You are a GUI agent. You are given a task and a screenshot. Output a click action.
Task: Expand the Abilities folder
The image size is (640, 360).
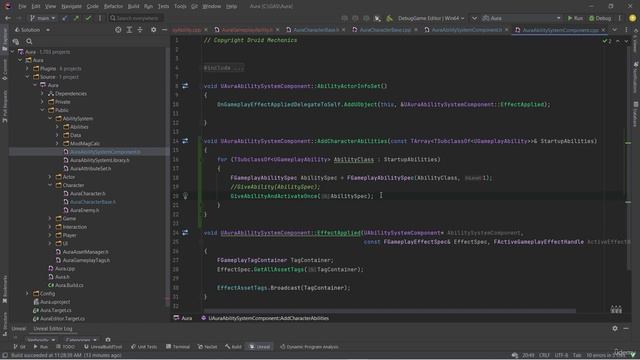pos(58,127)
